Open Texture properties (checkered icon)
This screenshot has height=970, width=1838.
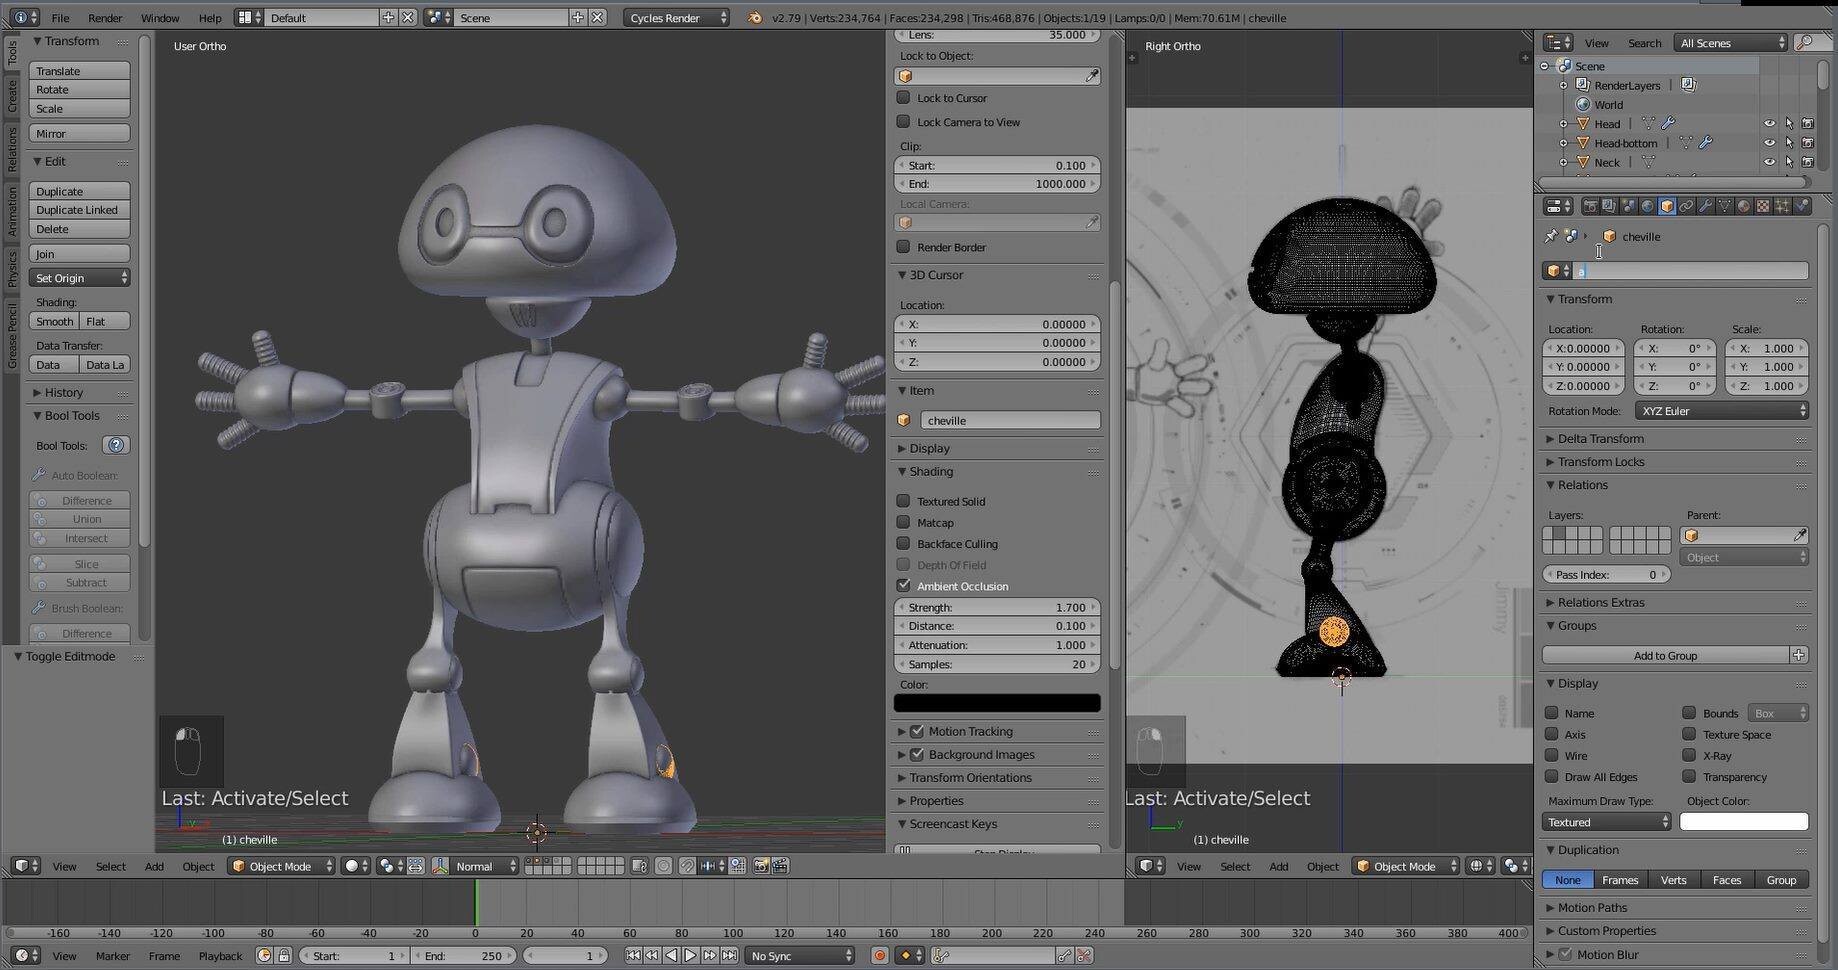[1763, 205]
